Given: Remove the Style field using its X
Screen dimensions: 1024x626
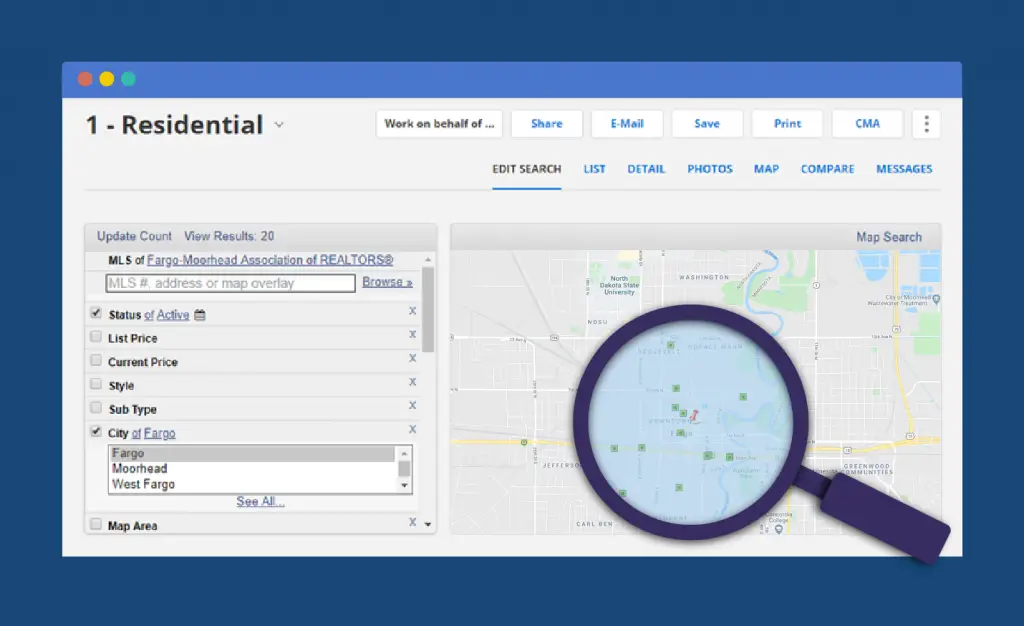Looking at the screenshot, I should [x=412, y=382].
